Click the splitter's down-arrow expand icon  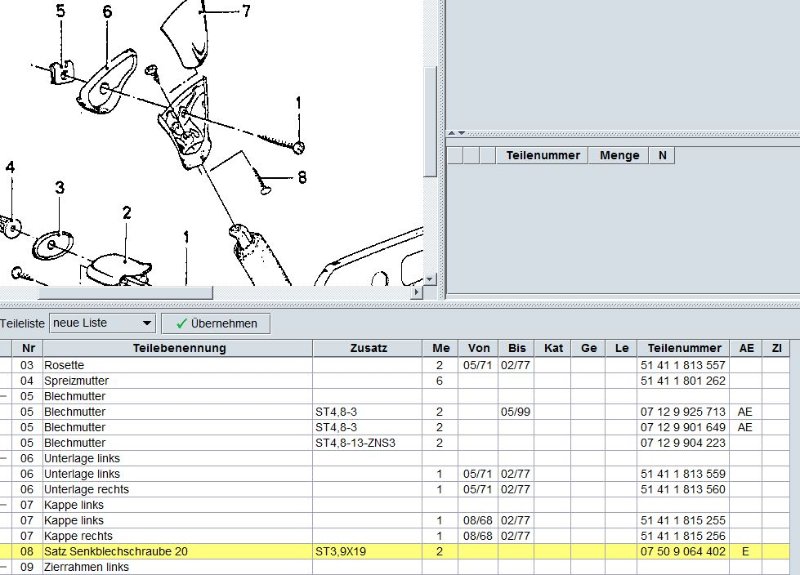click(x=461, y=132)
